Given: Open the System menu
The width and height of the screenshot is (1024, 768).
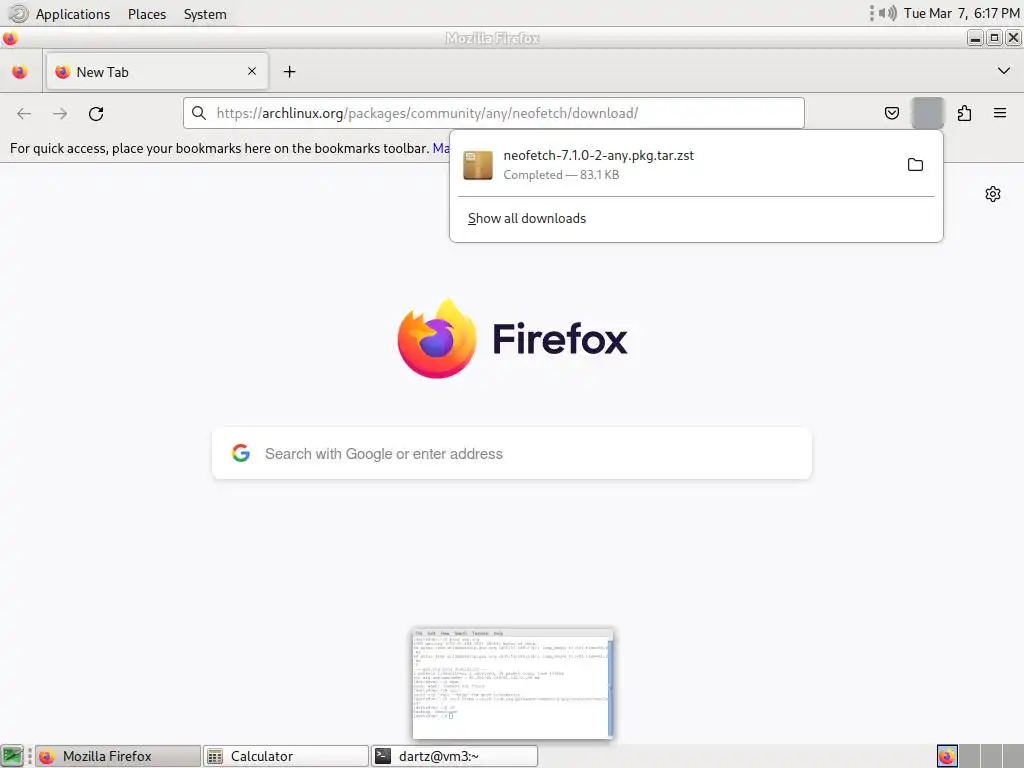Looking at the screenshot, I should tap(205, 14).
